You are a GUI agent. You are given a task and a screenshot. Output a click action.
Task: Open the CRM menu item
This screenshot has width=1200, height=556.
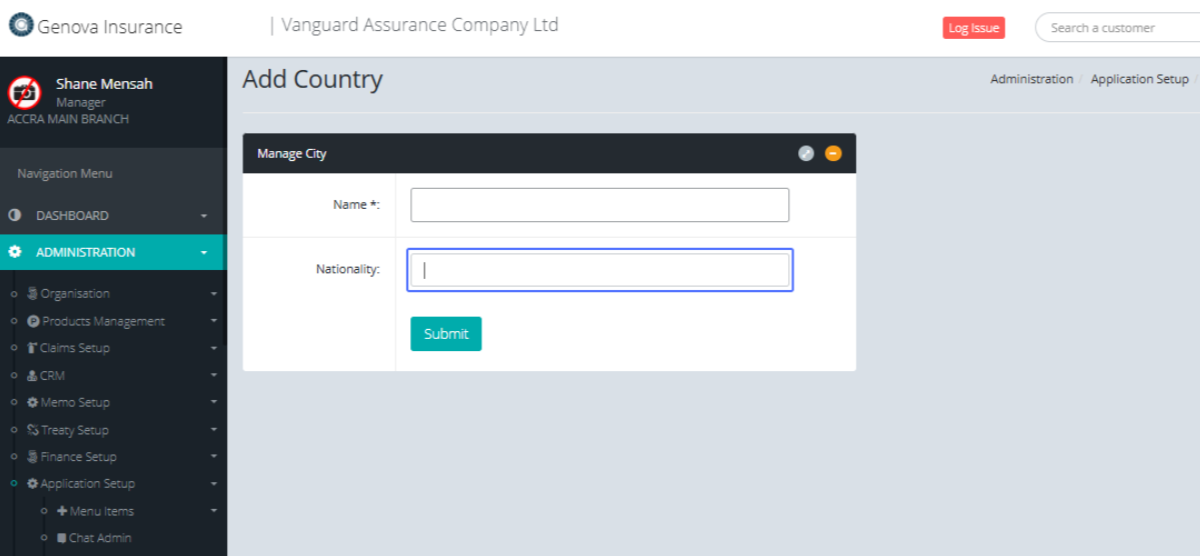(x=51, y=376)
